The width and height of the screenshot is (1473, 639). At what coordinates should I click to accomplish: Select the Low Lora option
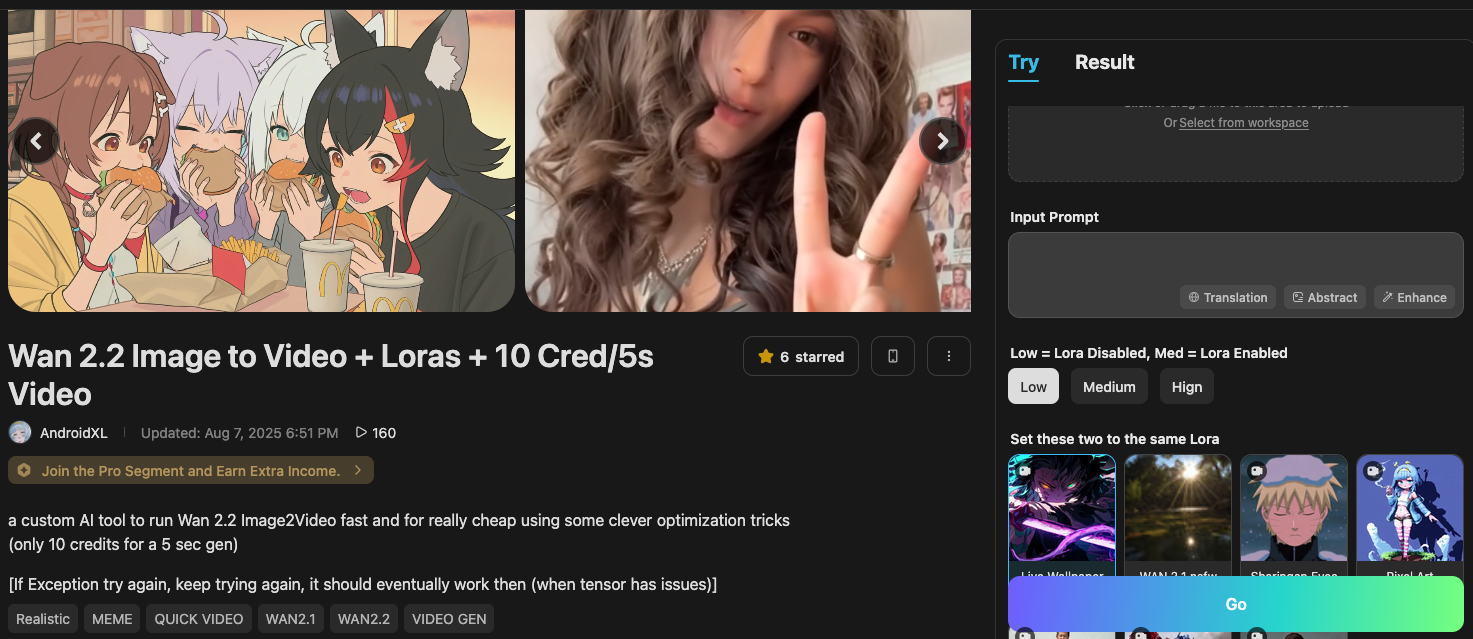click(x=1033, y=387)
